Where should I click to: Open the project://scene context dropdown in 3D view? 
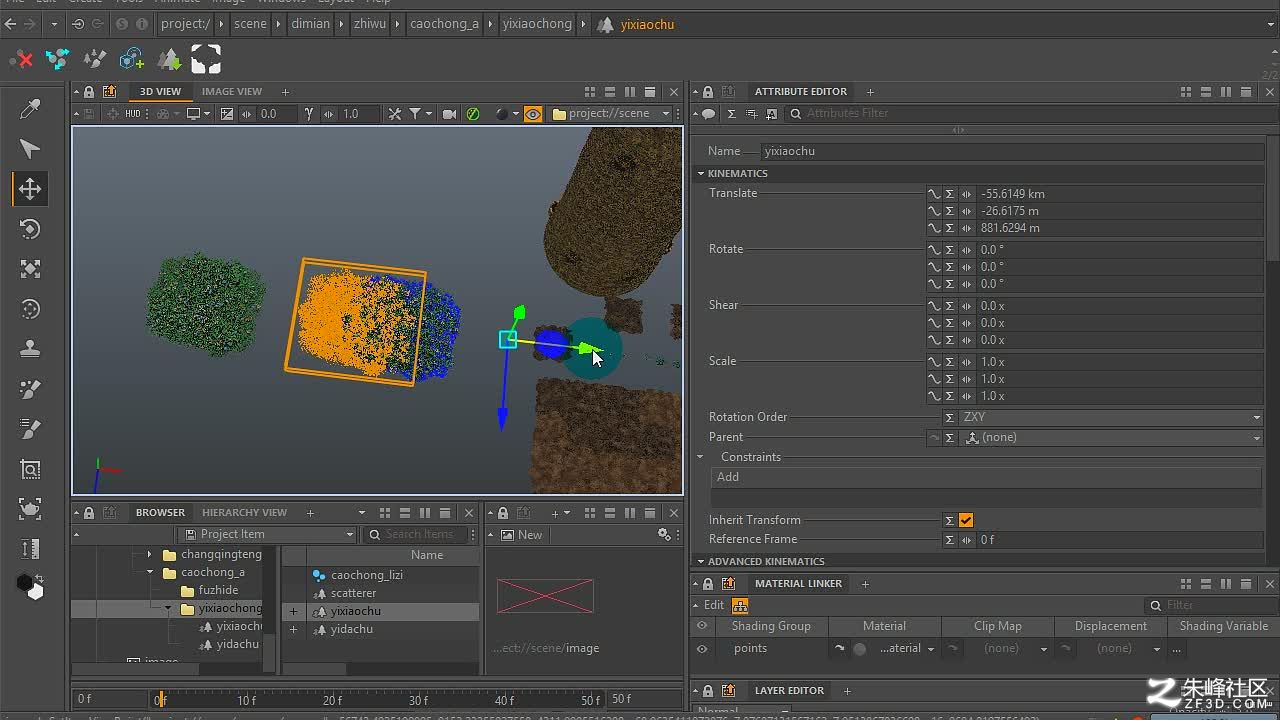(x=611, y=114)
